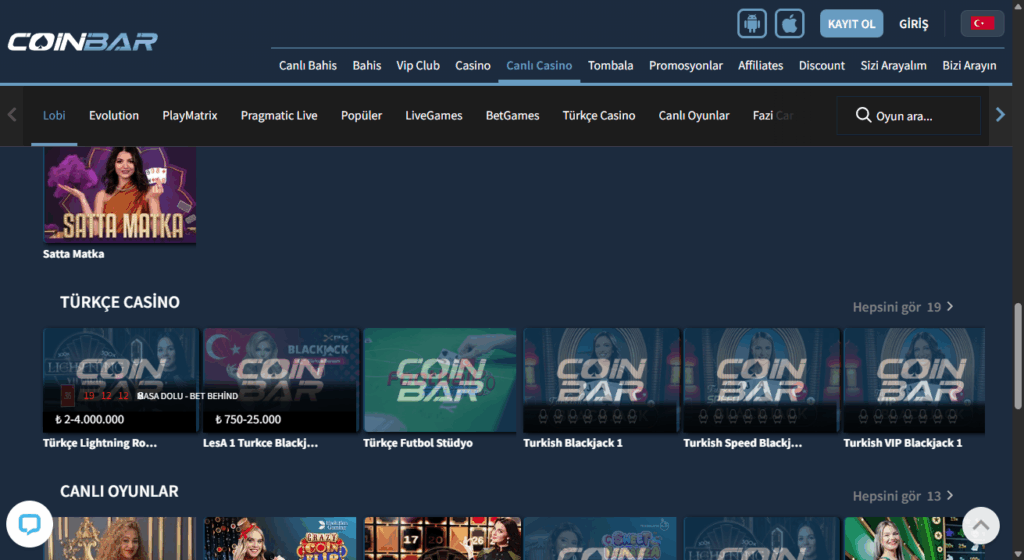This screenshot has height=560, width=1024.
Task: Select the Lobi tab
Action: click(x=54, y=116)
